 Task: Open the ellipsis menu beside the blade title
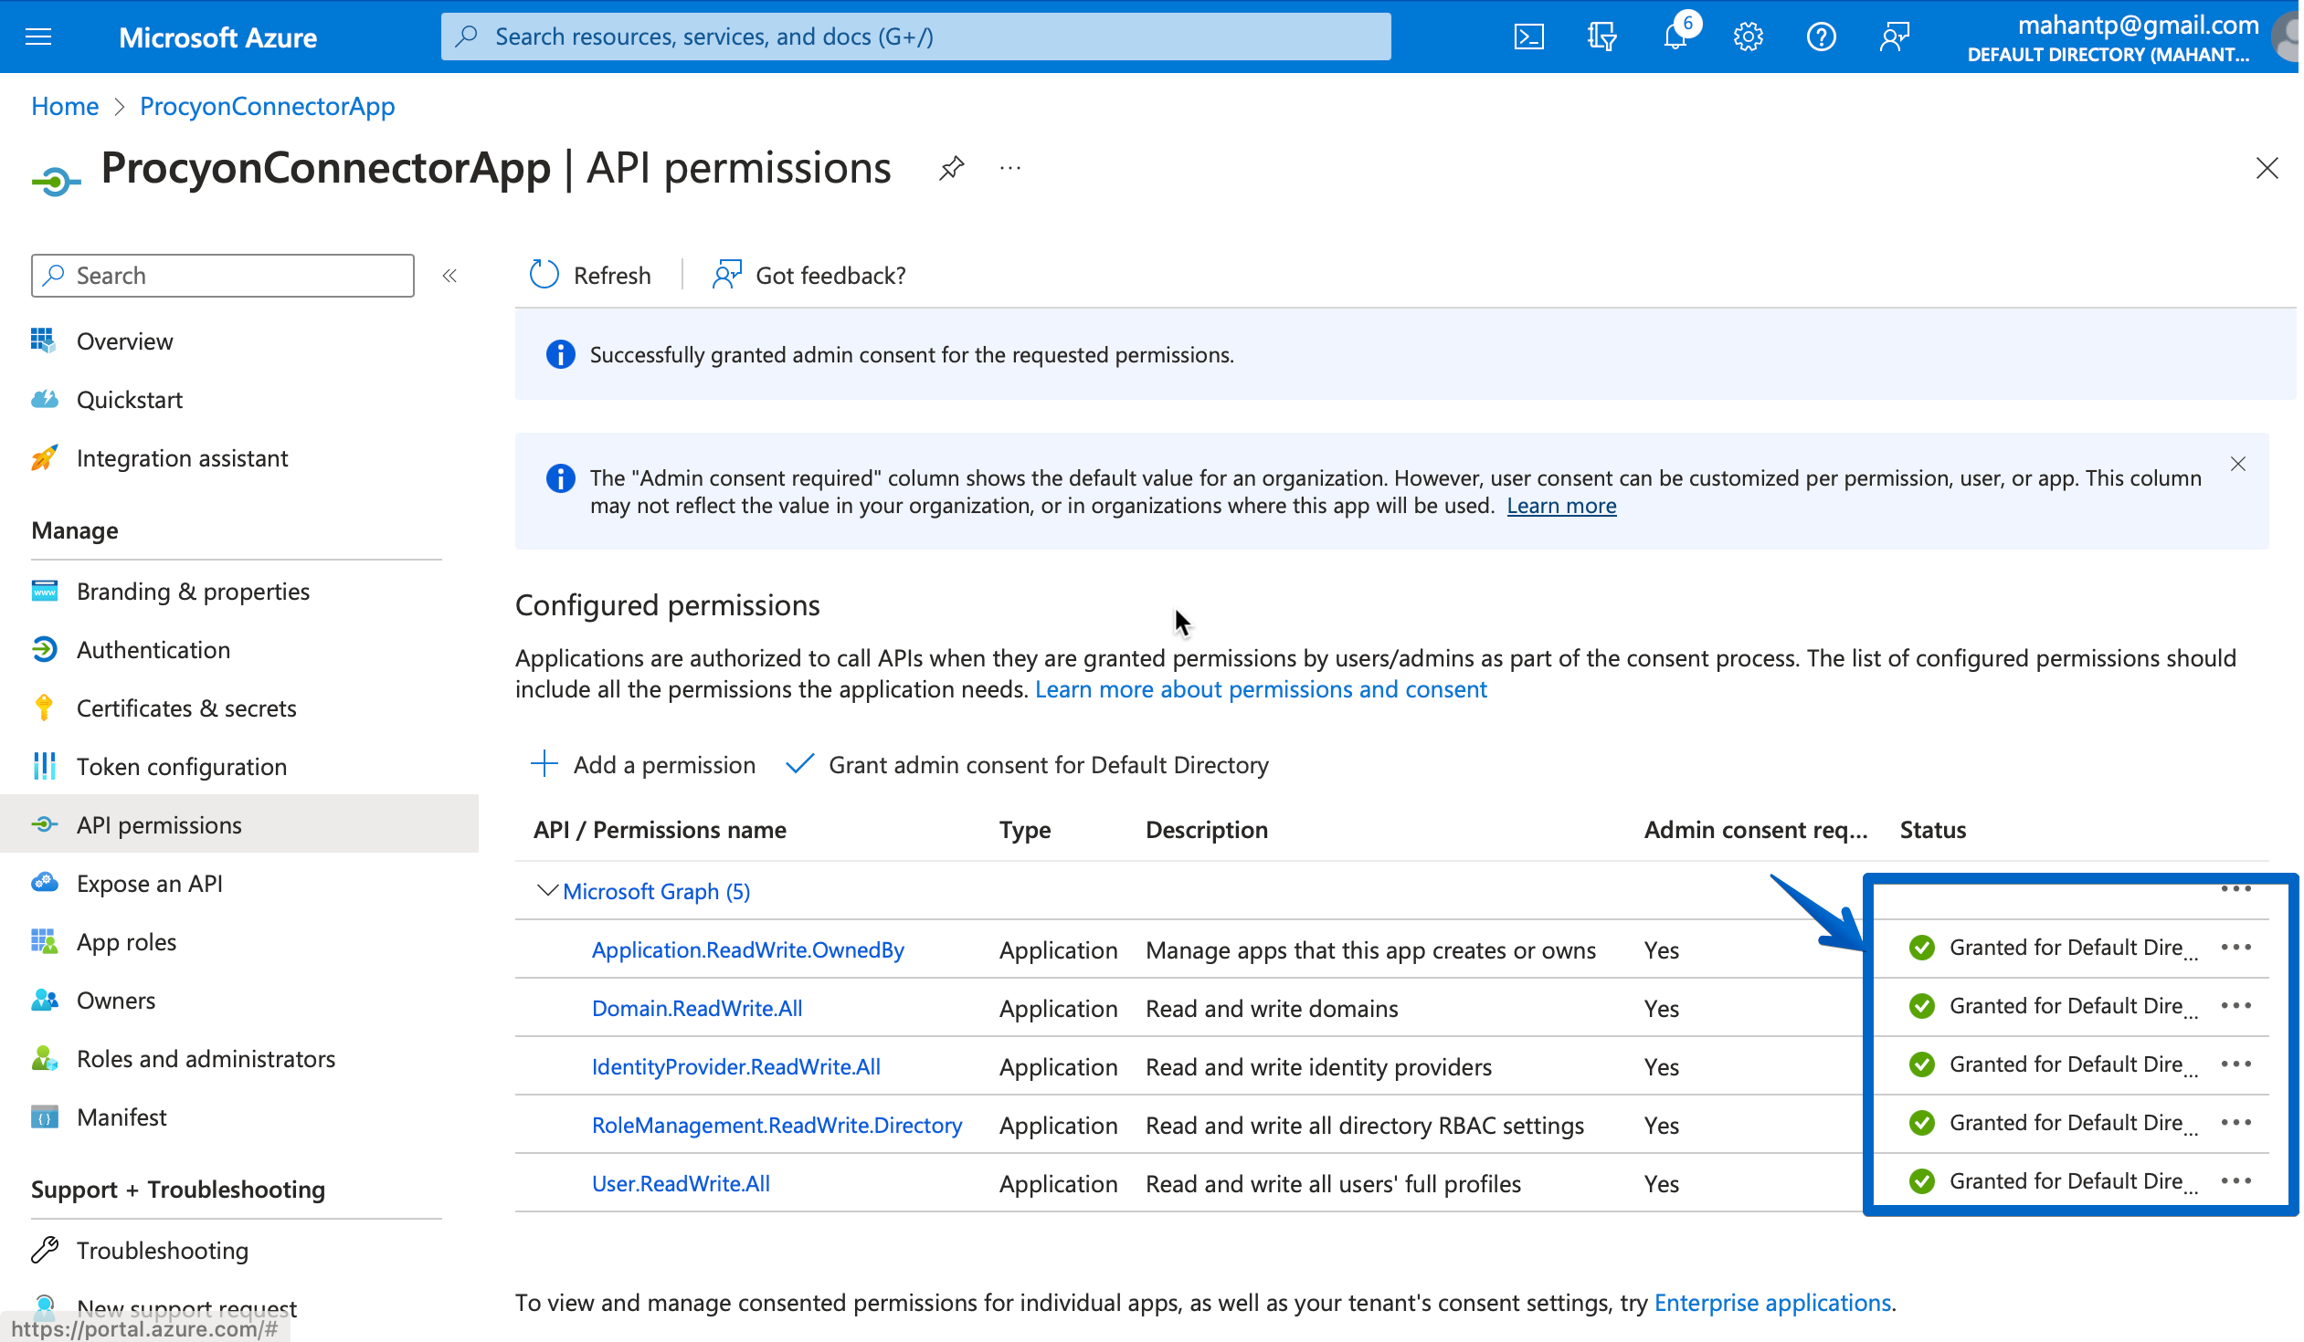click(1010, 167)
